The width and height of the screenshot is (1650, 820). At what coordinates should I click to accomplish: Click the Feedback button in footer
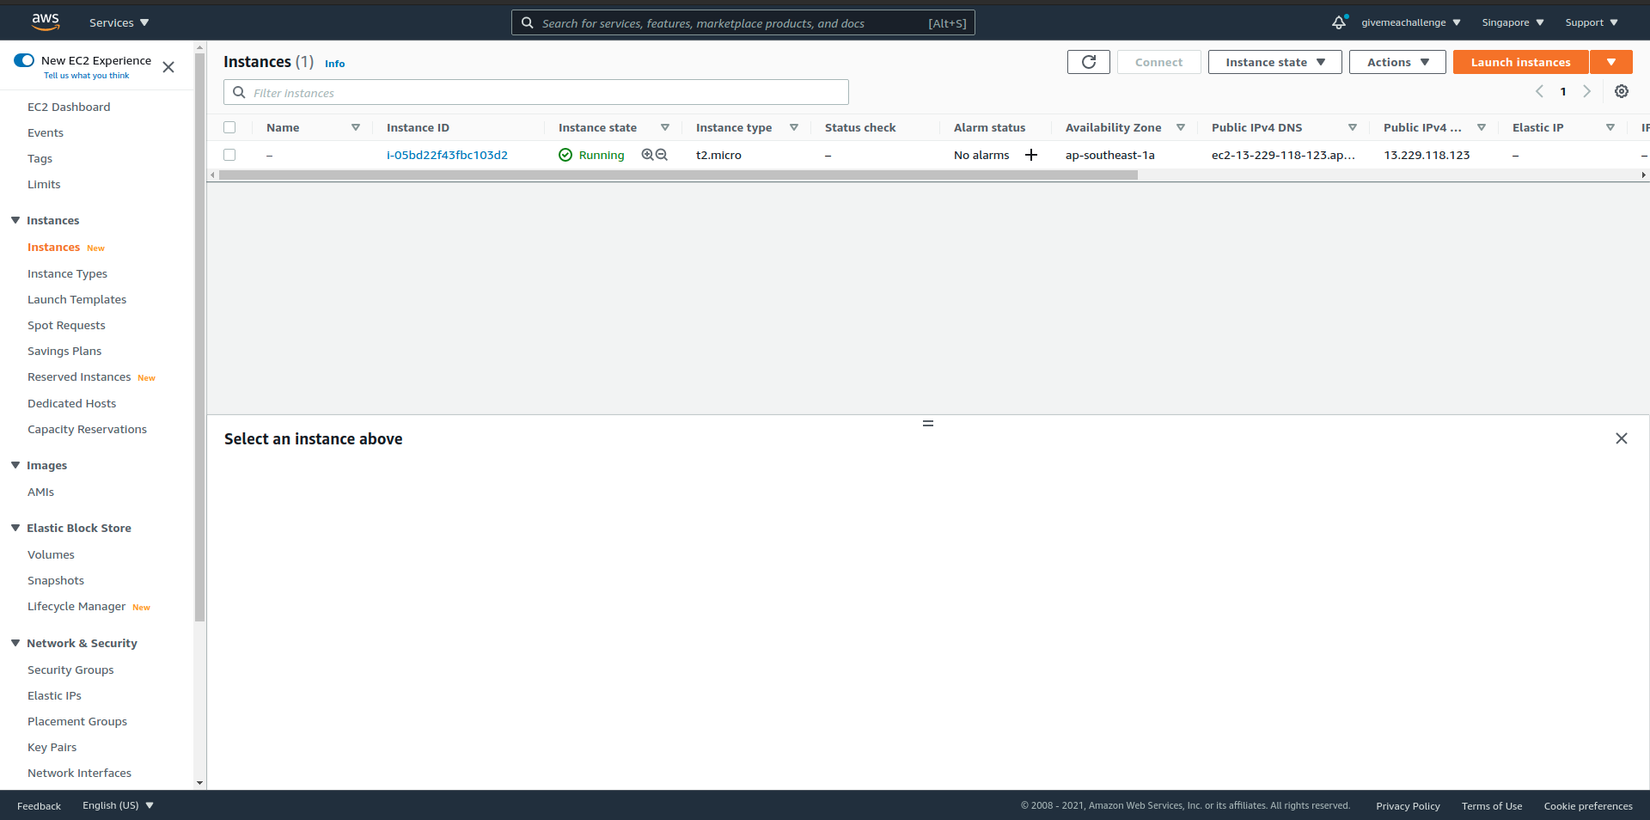coord(39,806)
